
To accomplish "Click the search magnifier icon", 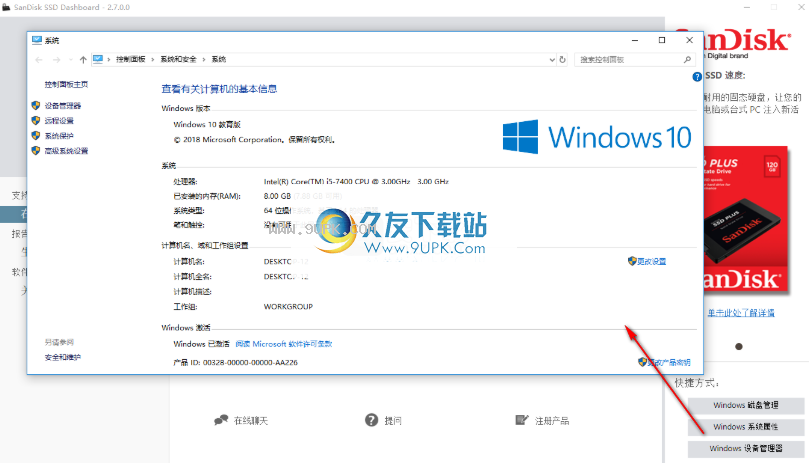I will 687,60.
